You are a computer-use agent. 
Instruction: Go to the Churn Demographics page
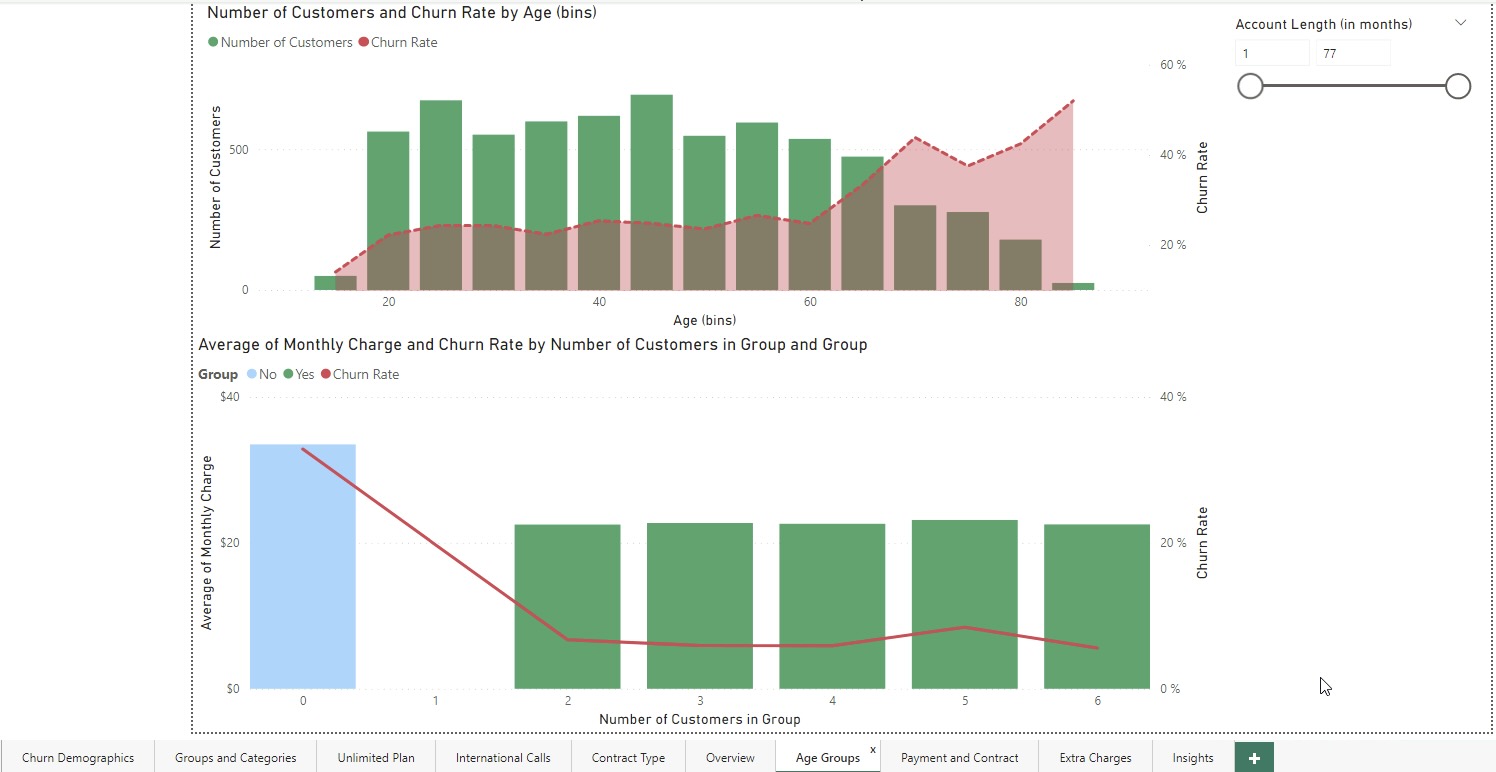[x=79, y=758]
